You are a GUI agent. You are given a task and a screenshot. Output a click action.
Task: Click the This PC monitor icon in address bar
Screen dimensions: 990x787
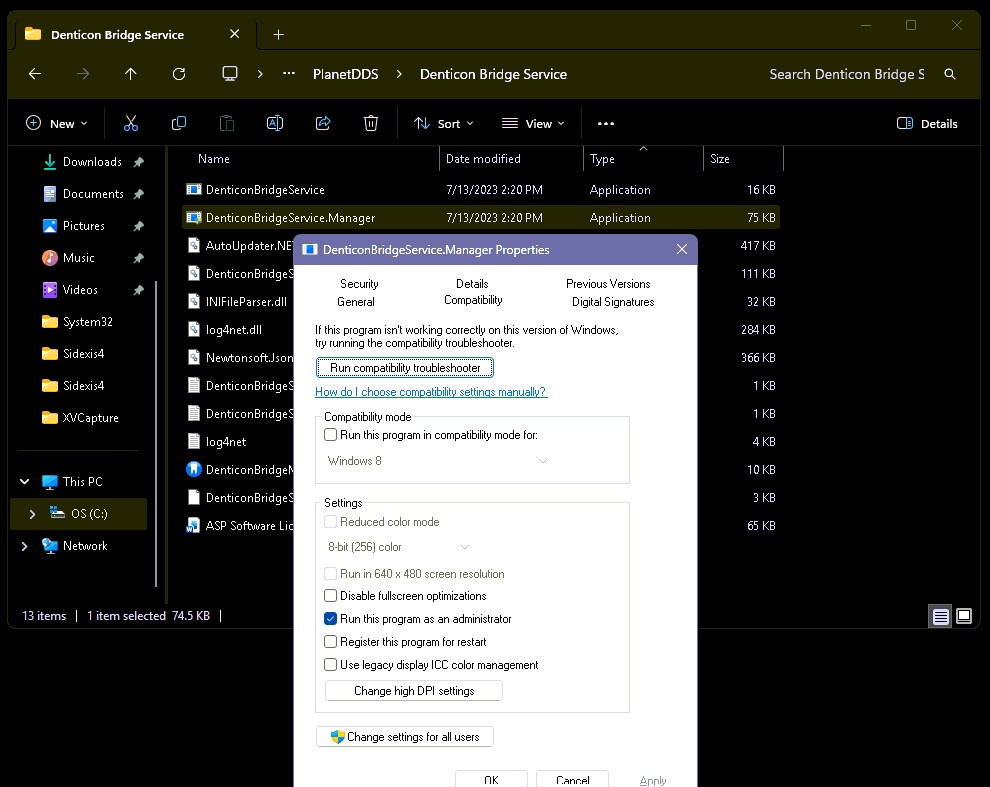tap(230, 74)
